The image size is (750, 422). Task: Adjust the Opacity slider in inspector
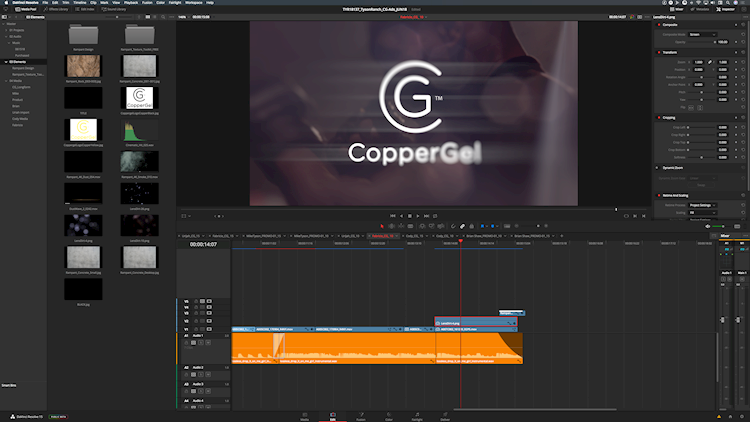(701, 42)
